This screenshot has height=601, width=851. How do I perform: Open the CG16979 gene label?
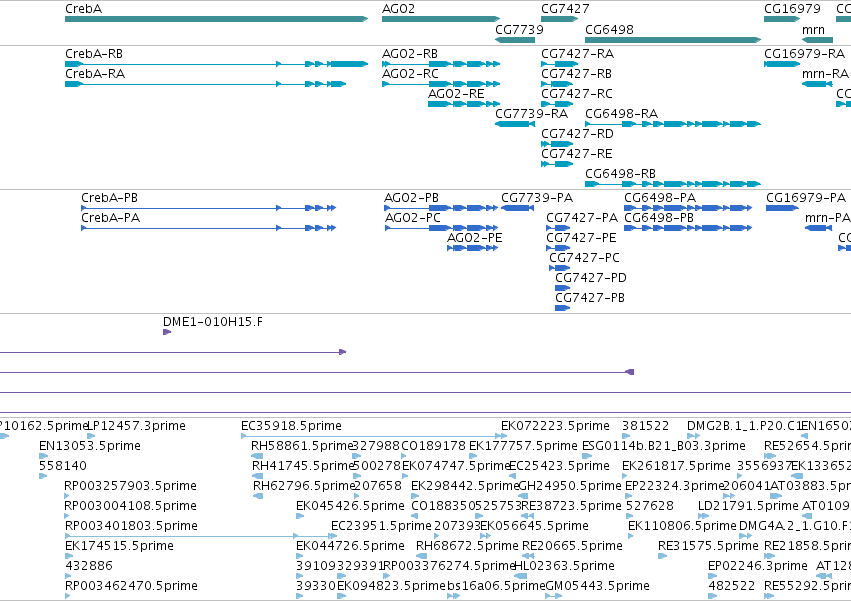coord(792,9)
